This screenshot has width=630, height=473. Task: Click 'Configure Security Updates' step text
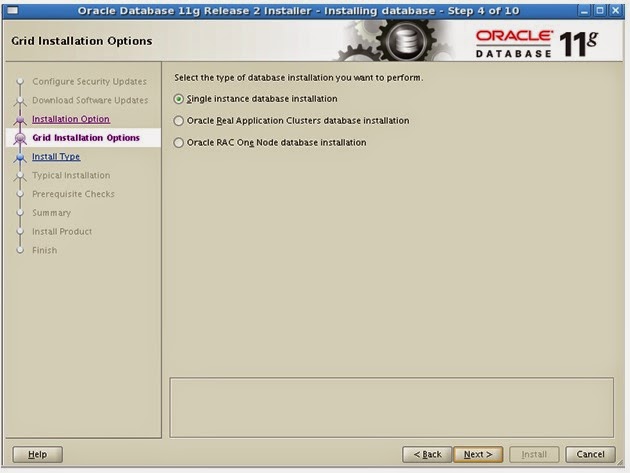(89, 82)
